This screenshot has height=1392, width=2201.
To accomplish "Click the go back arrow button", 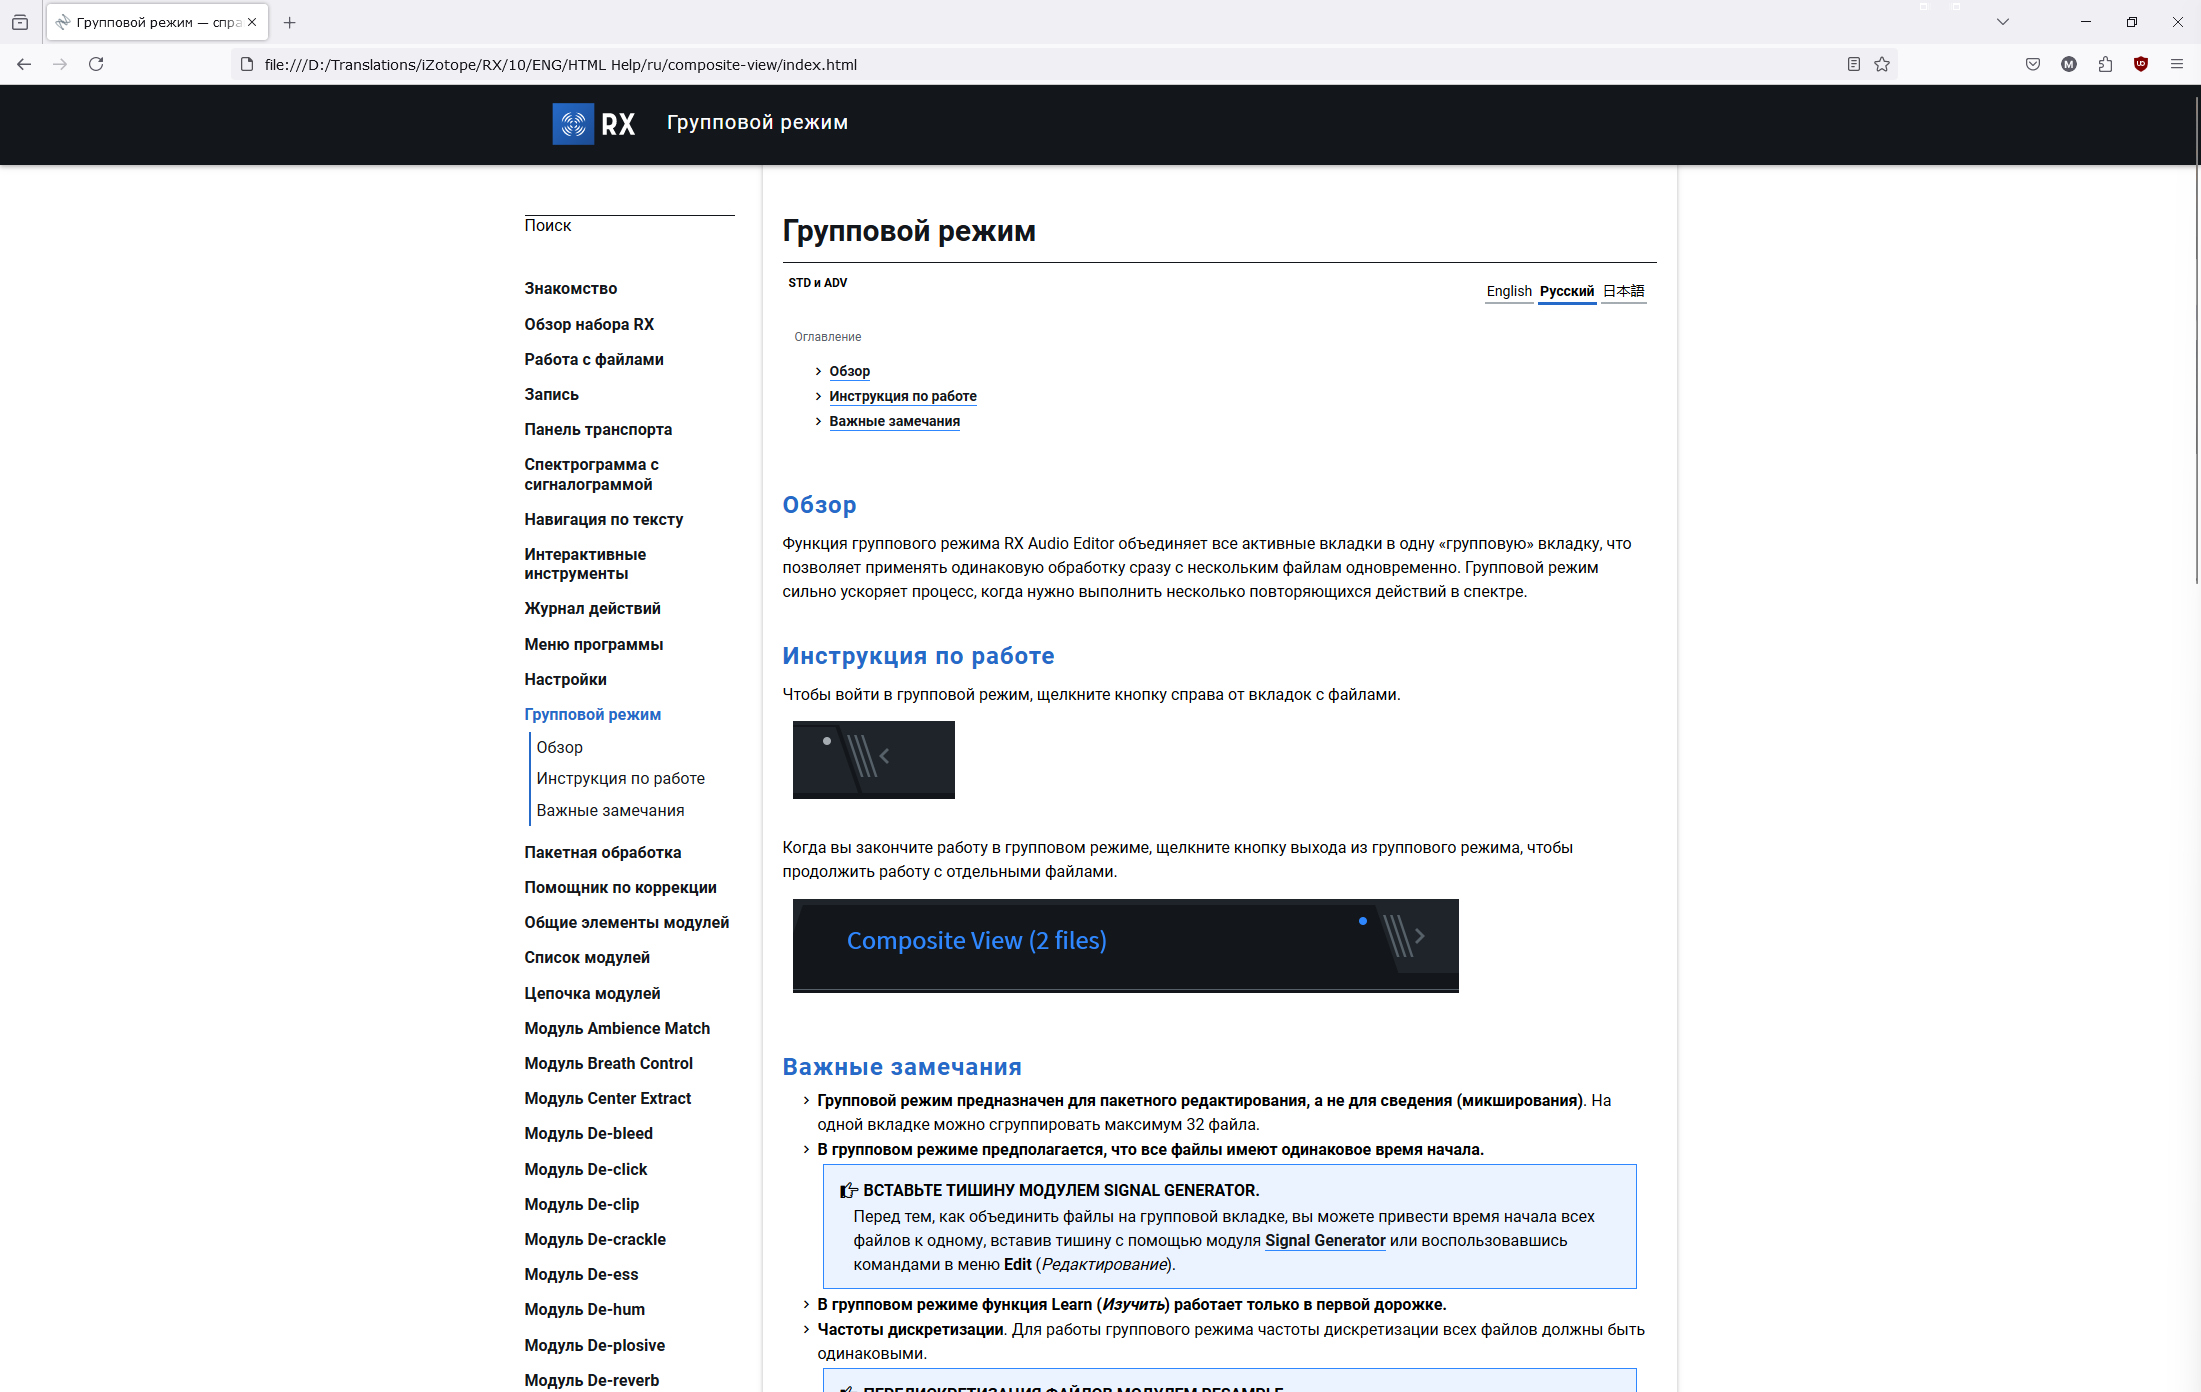I will tap(24, 64).
